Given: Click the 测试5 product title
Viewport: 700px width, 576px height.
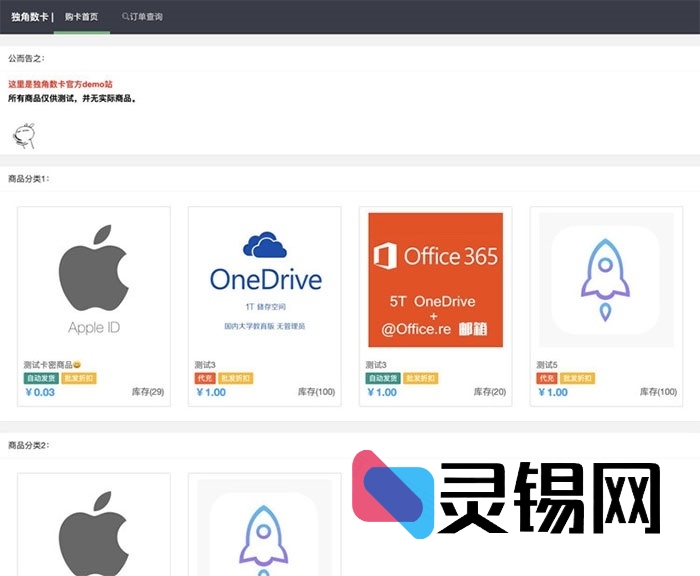Looking at the screenshot, I should (547, 365).
